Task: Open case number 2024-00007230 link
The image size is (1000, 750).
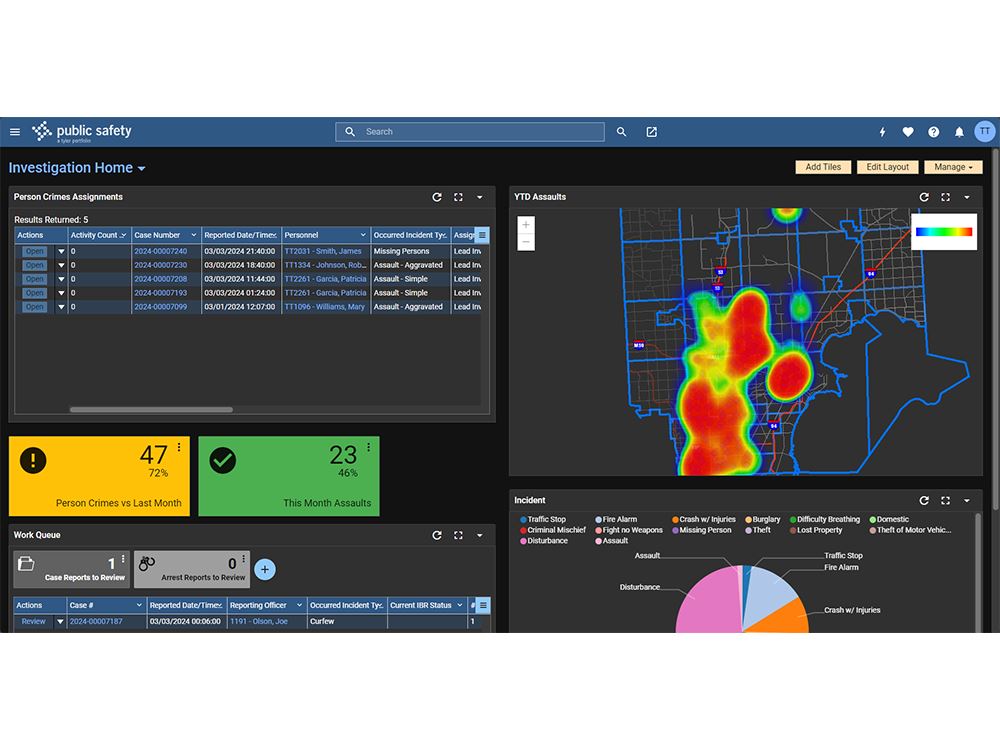Action: (161, 265)
